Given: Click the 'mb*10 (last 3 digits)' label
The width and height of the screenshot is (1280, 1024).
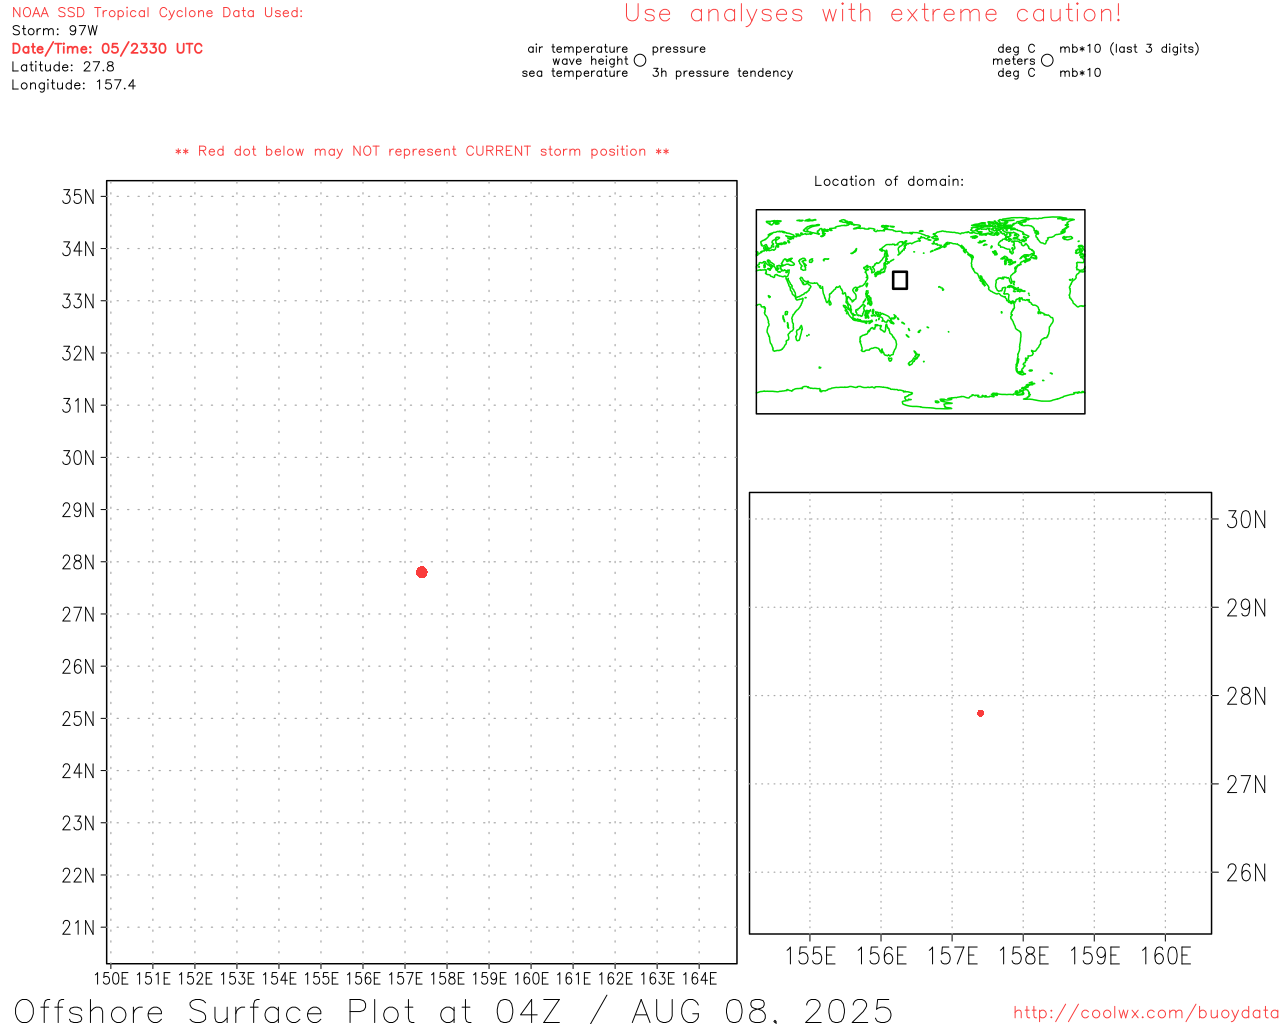Looking at the screenshot, I should point(1129,48).
